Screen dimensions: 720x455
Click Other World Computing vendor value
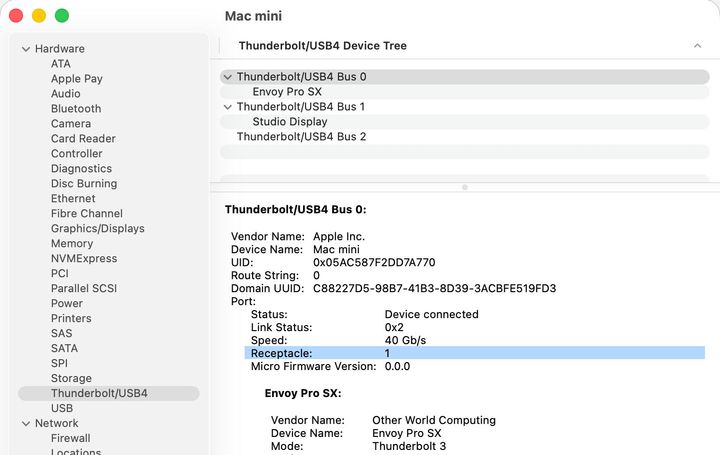point(434,421)
